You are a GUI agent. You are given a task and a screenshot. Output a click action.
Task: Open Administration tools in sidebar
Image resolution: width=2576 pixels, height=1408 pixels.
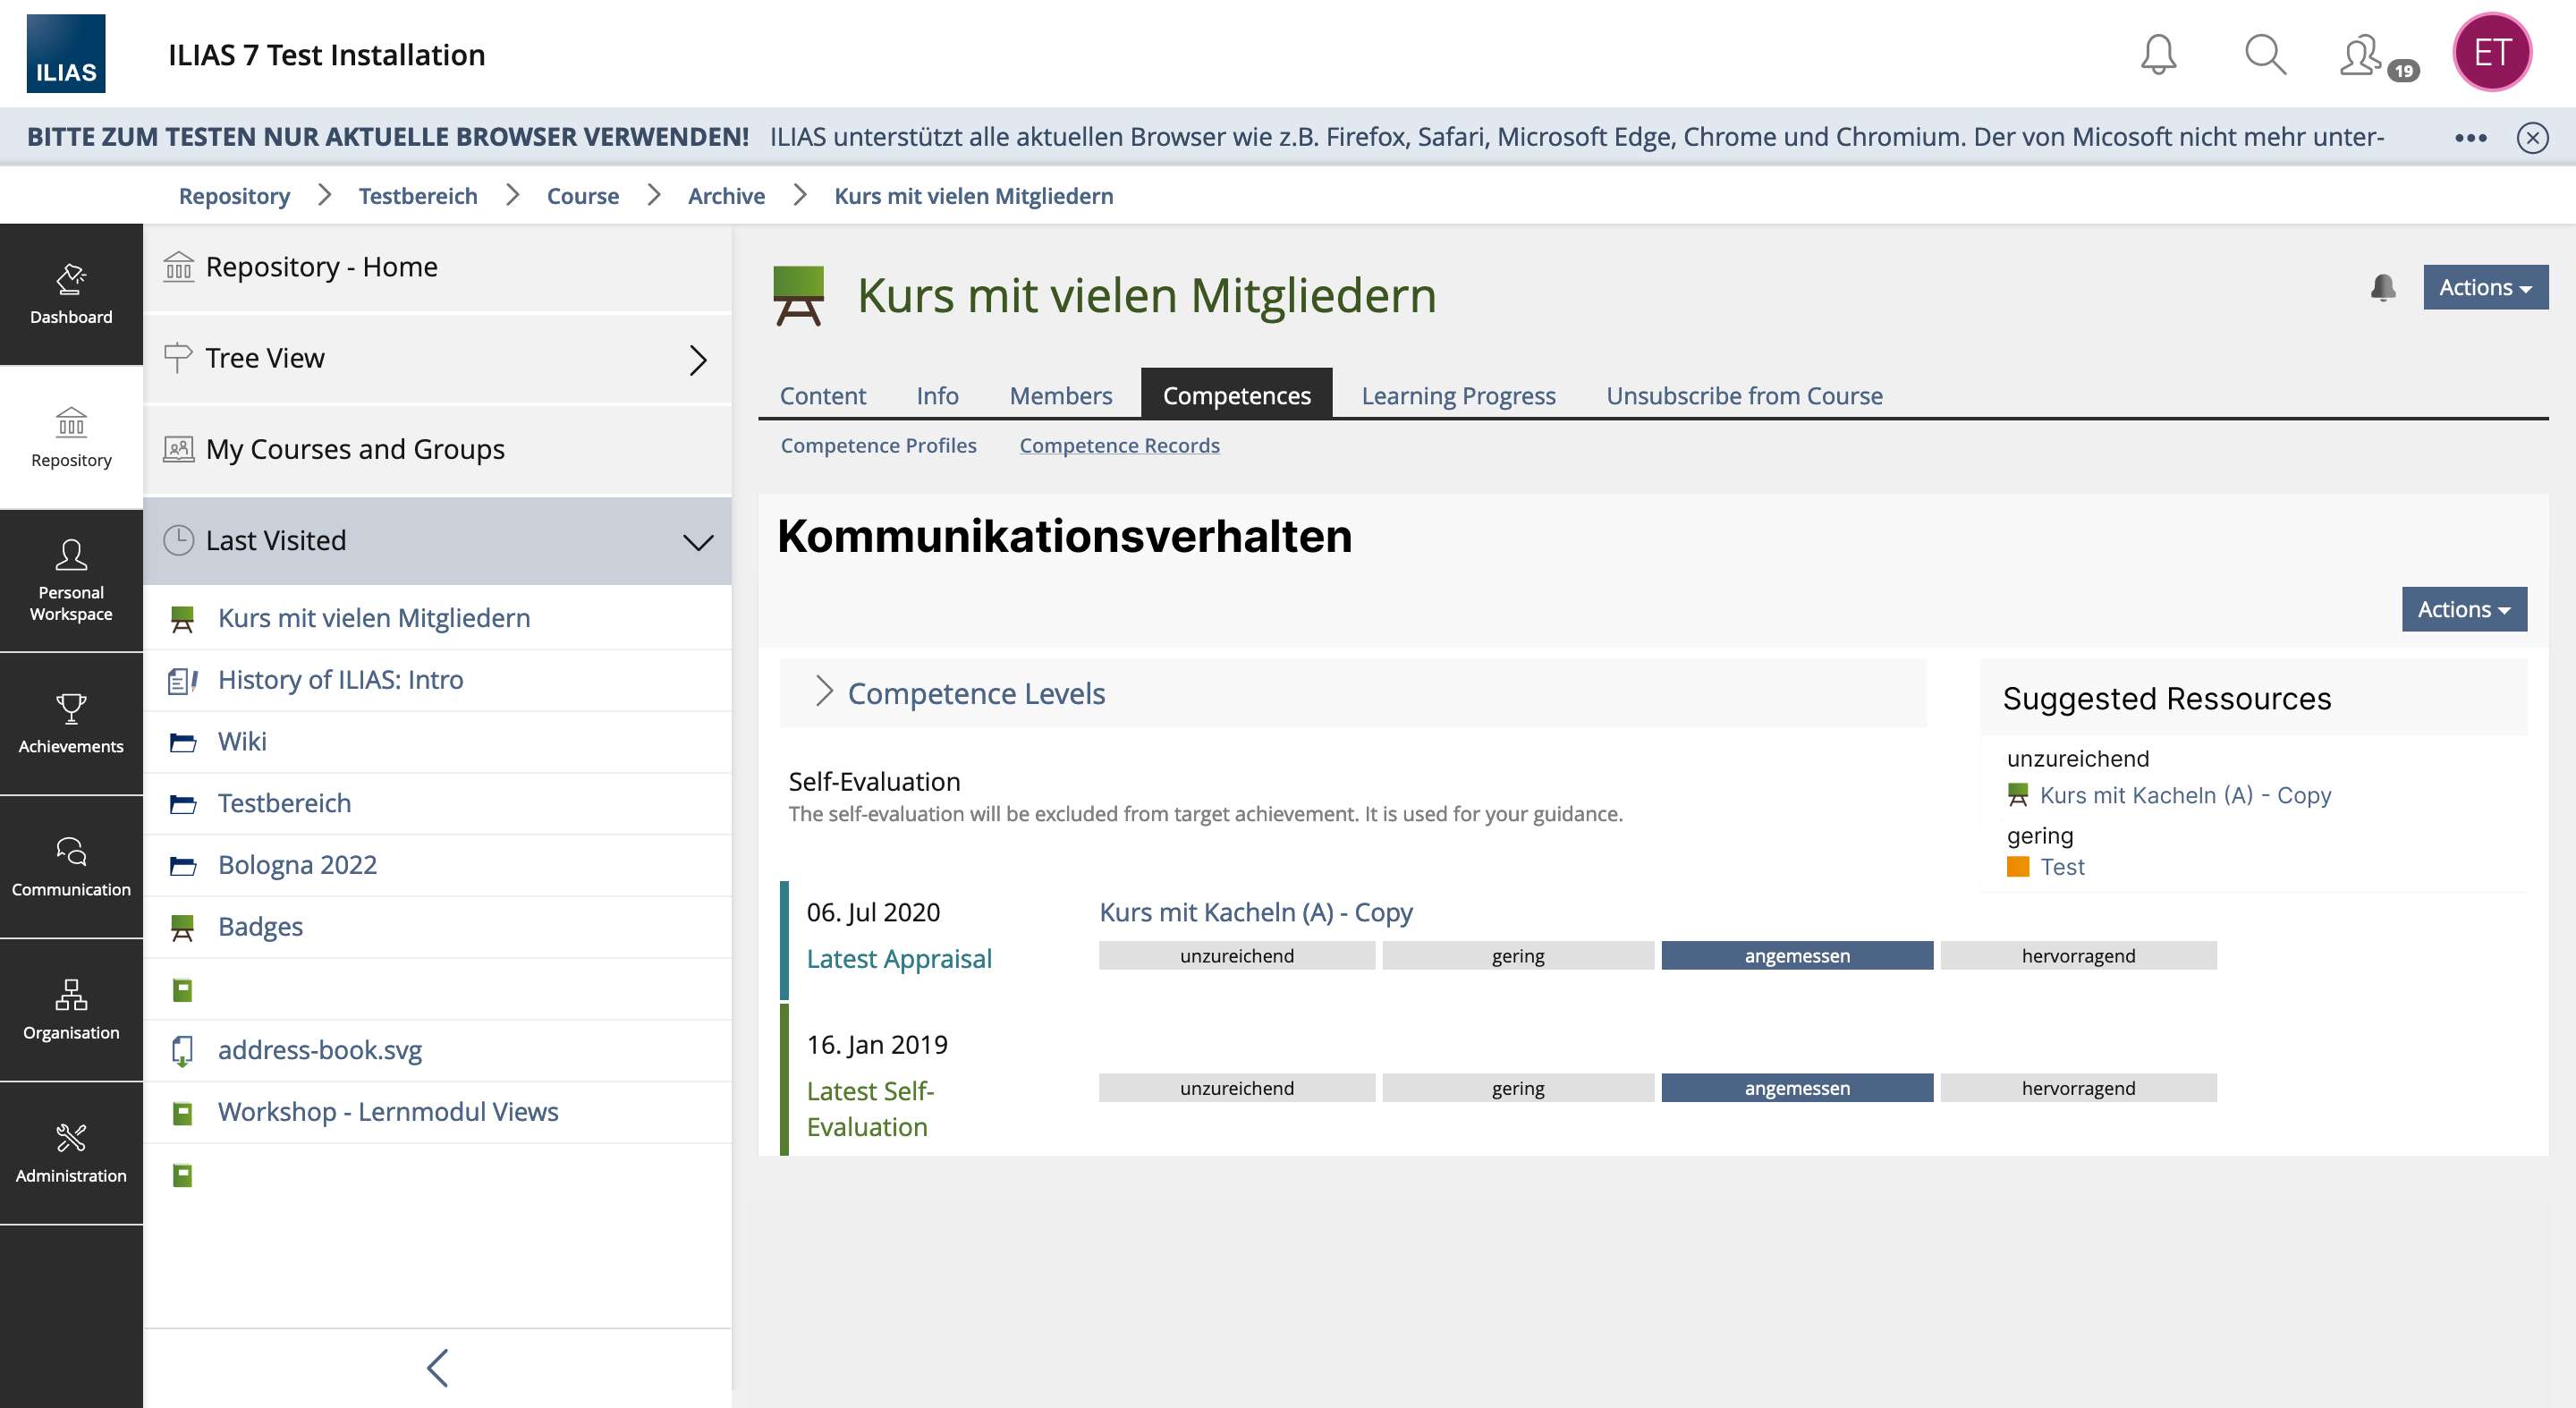point(71,1152)
